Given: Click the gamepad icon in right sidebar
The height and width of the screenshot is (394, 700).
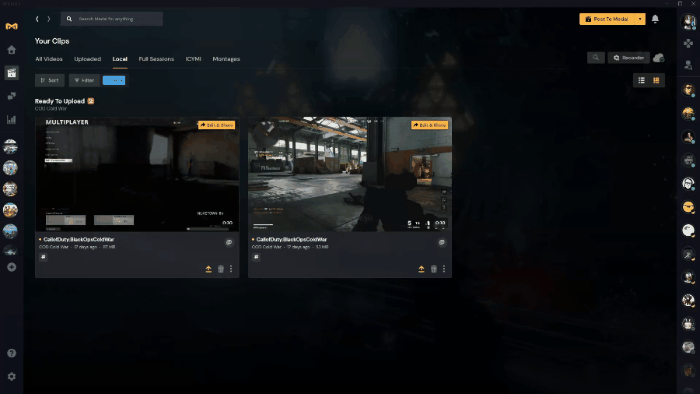Looking at the screenshot, I should [688, 43].
